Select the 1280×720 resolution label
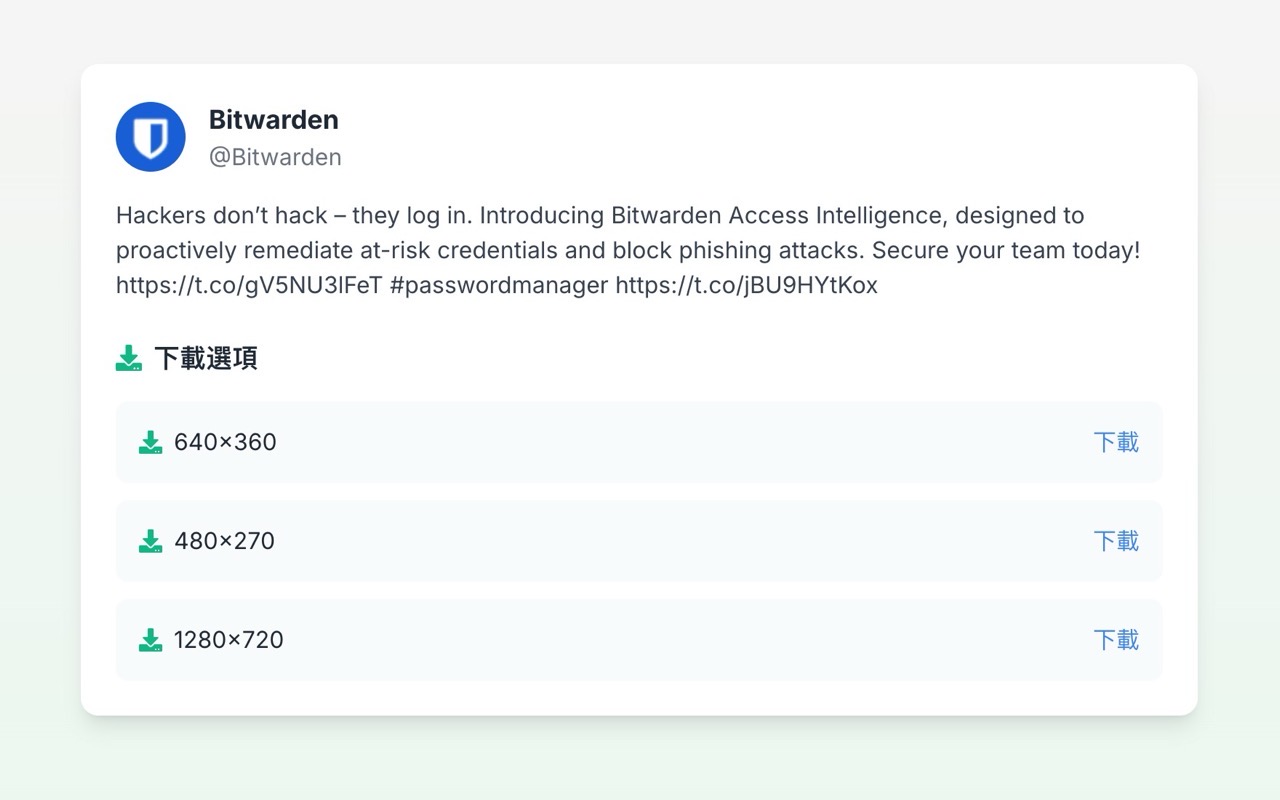This screenshot has width=1280, height=800. point(229,640)
